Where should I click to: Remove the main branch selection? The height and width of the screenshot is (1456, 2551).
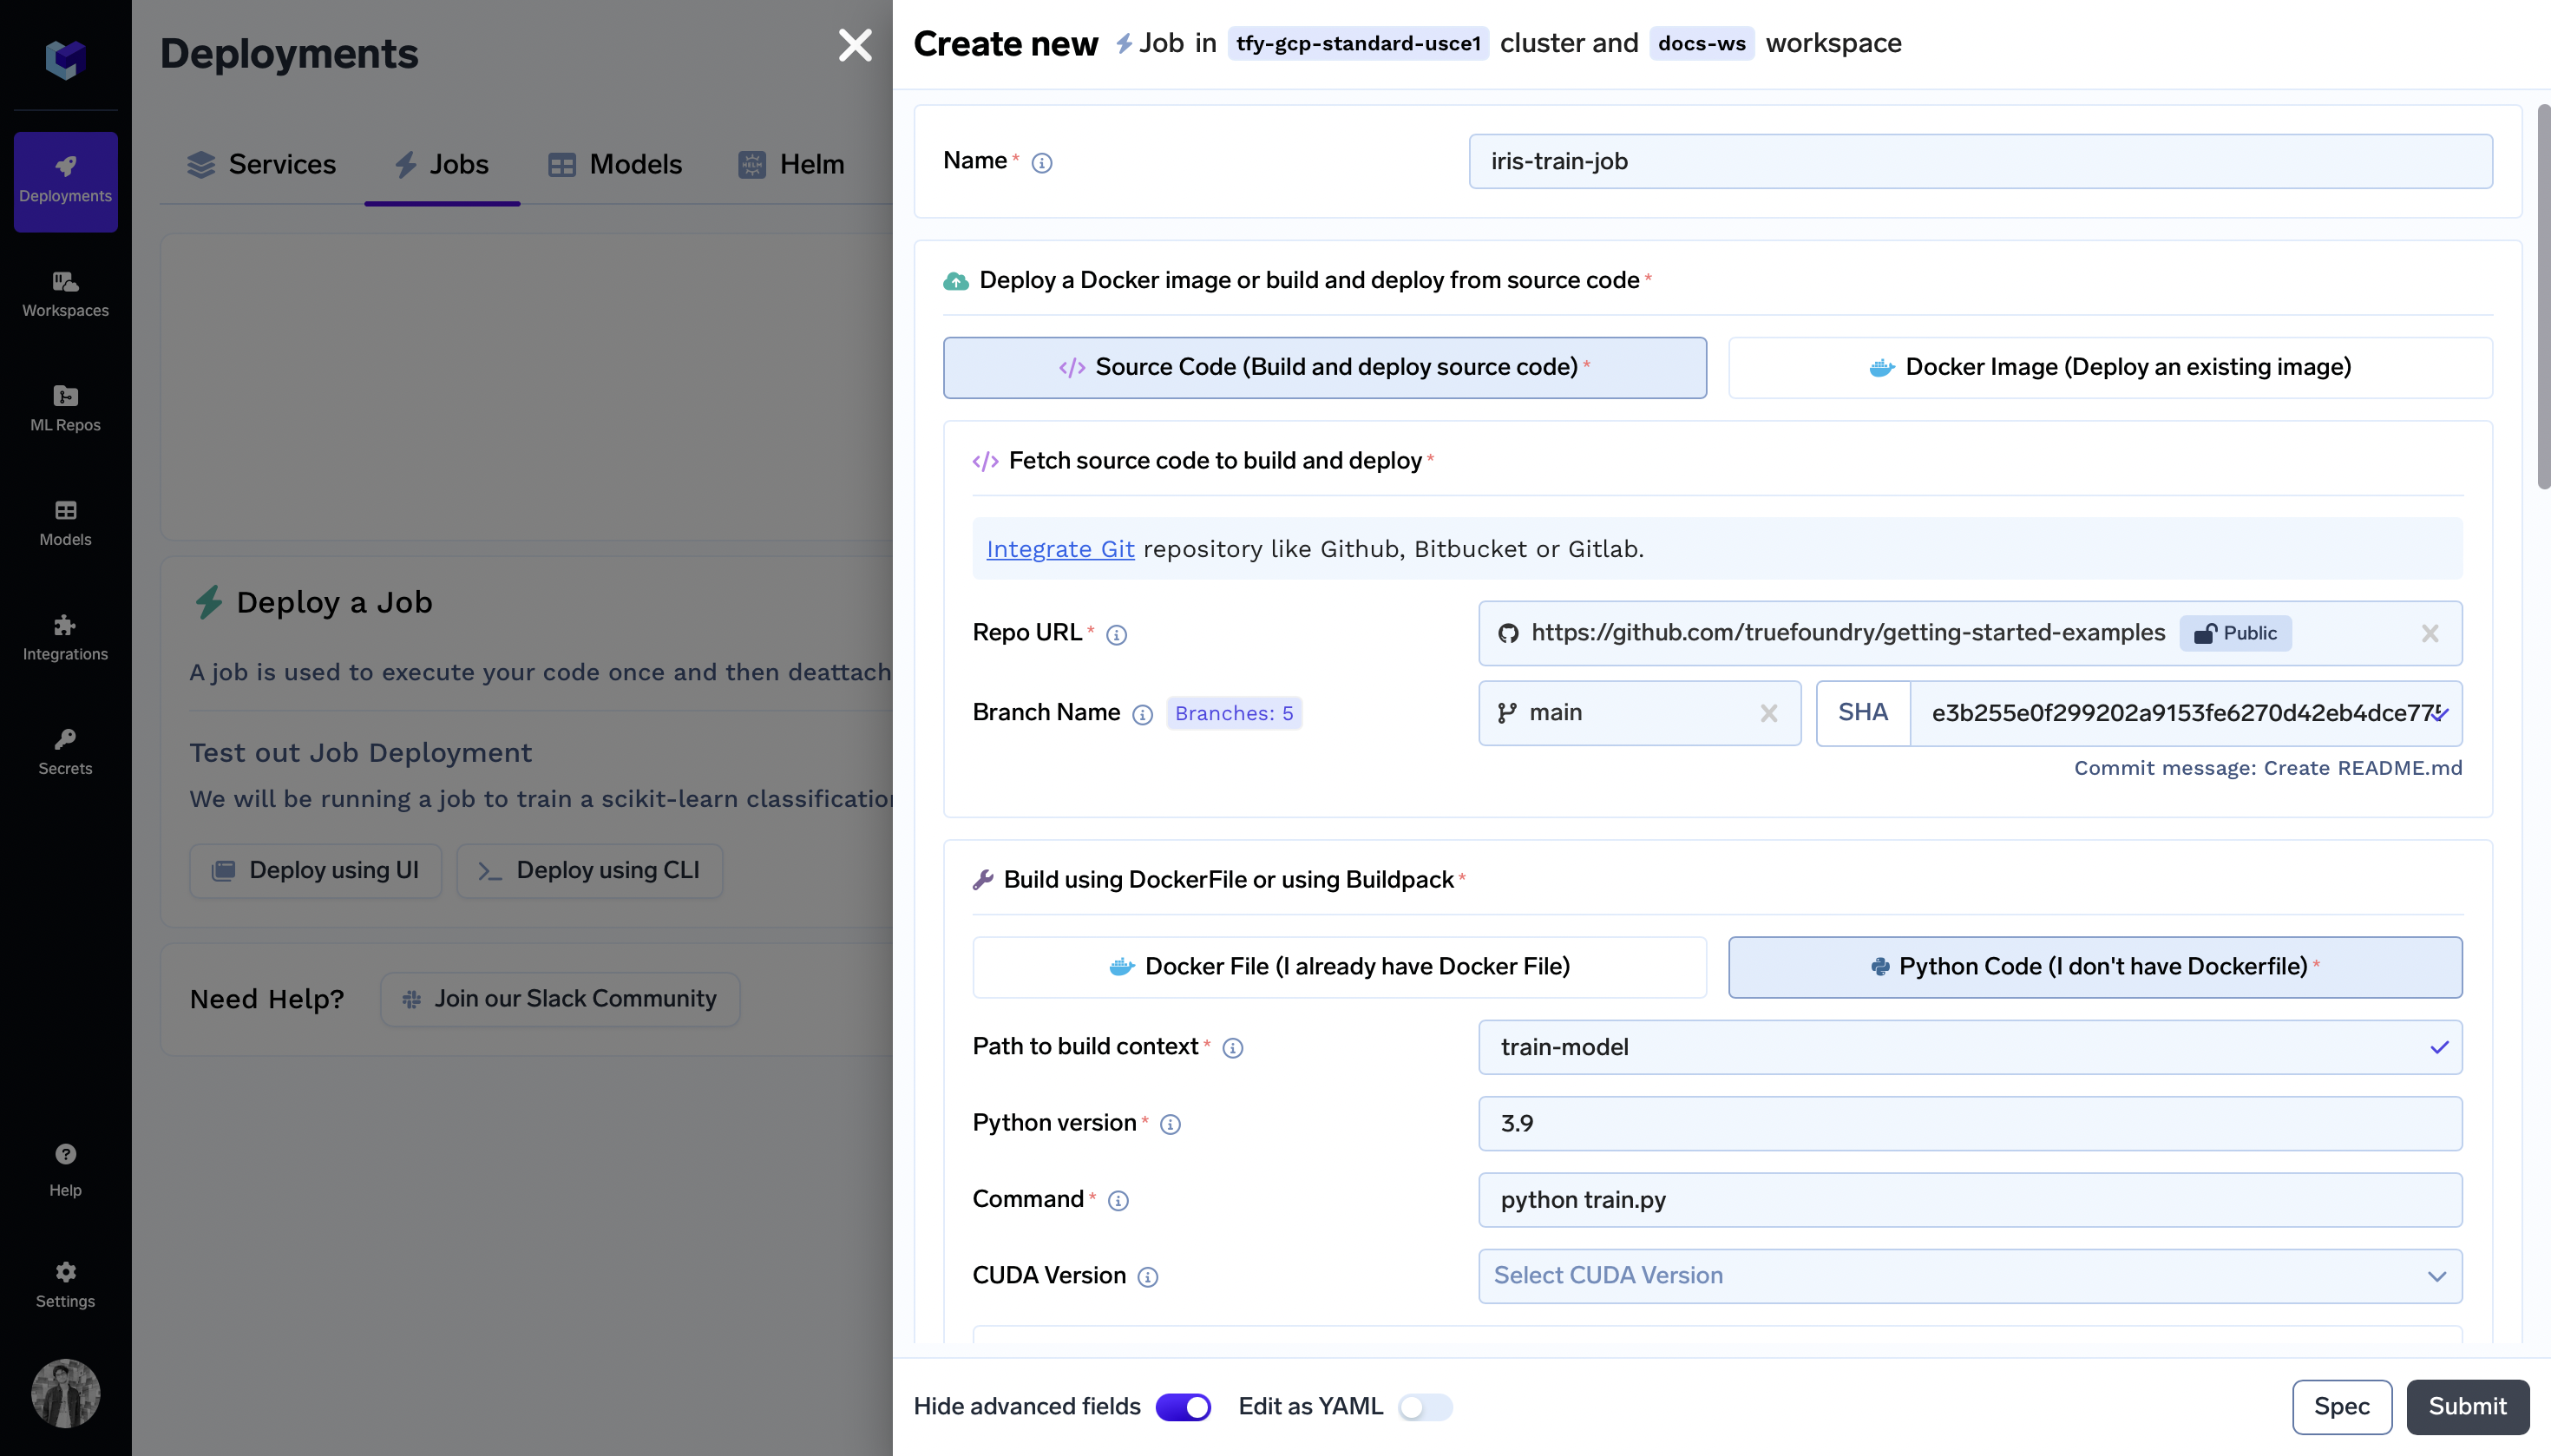coord(1768,713)
